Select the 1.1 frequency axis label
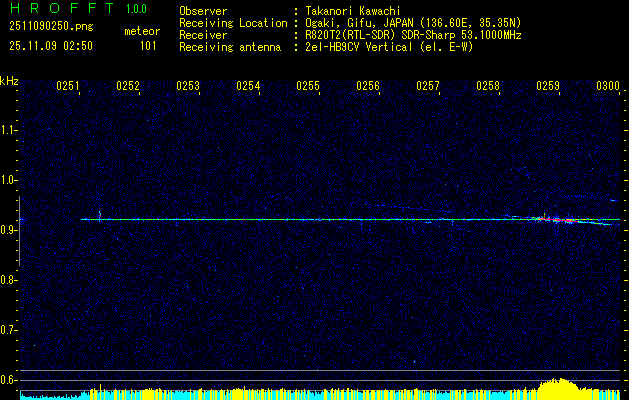 point(9,129)
